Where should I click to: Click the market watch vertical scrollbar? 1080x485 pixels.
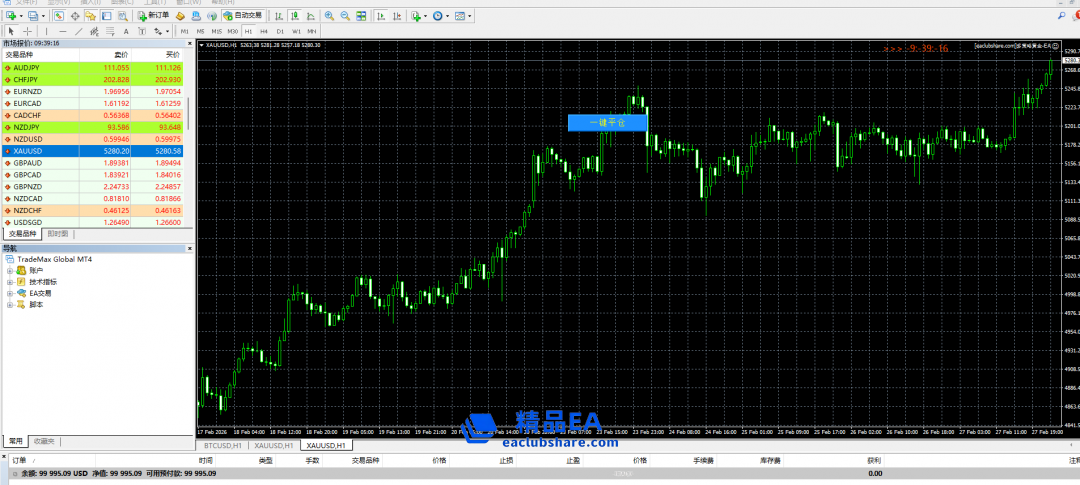[x=189, y=120]
